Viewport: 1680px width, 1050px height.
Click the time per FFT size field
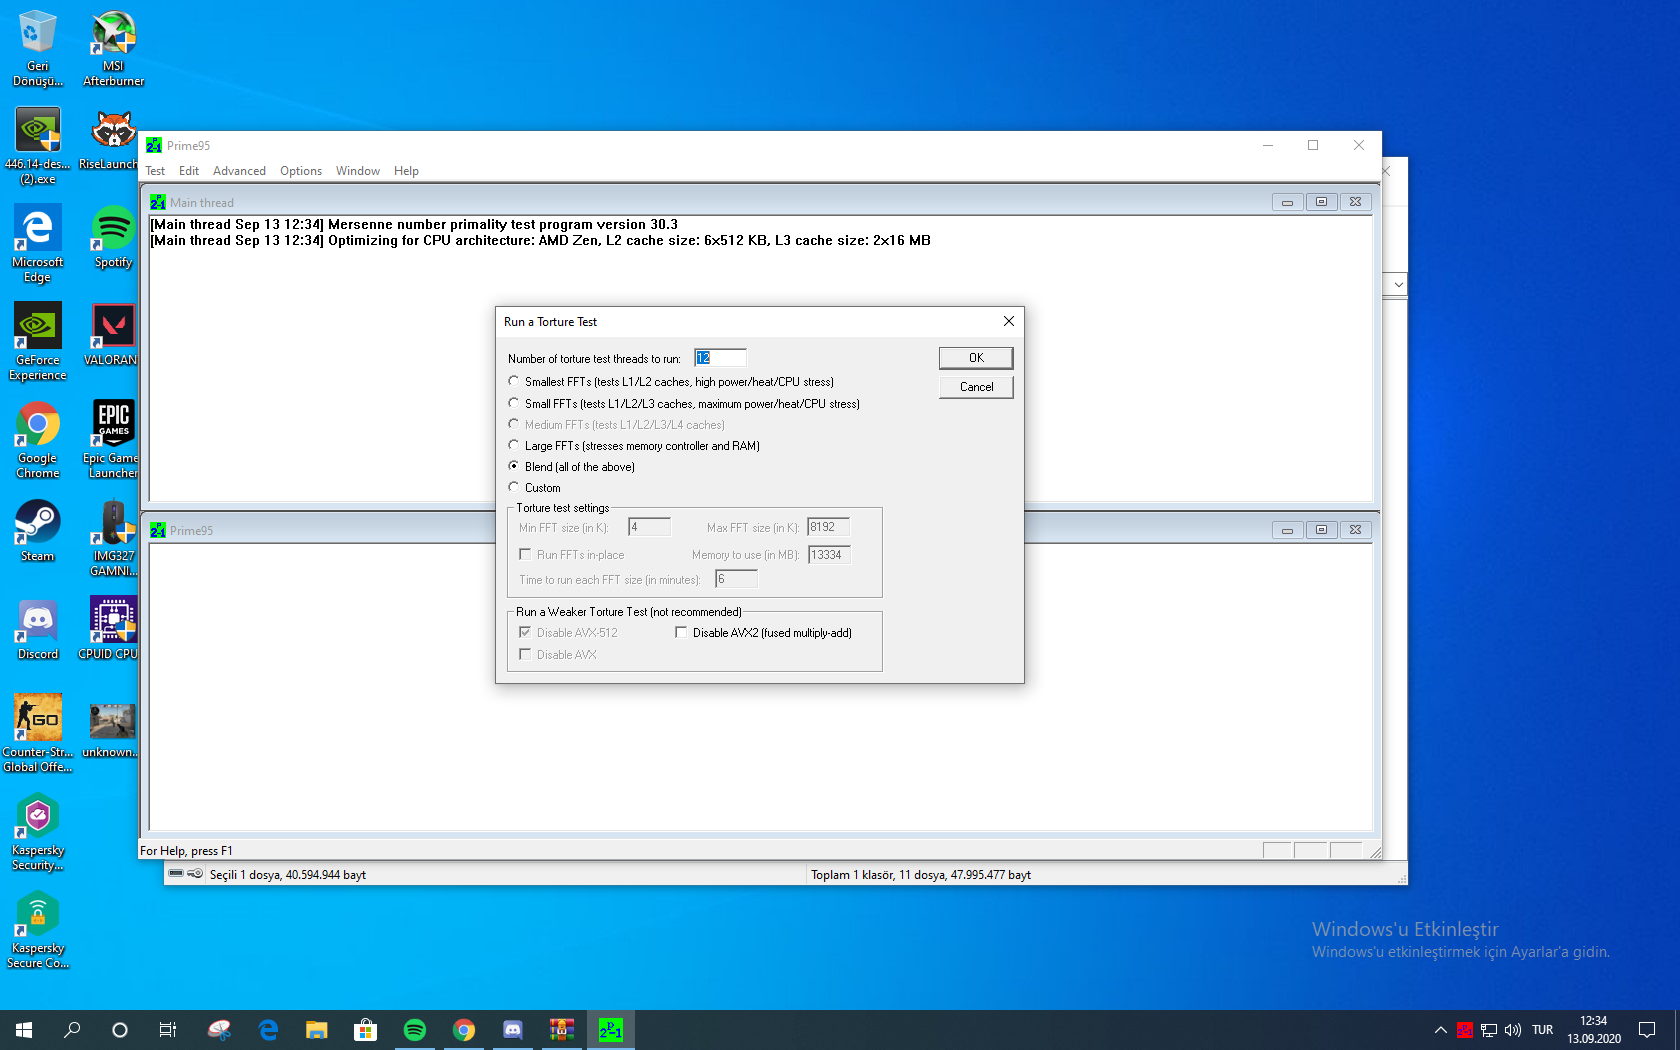(x=736, y=579)
